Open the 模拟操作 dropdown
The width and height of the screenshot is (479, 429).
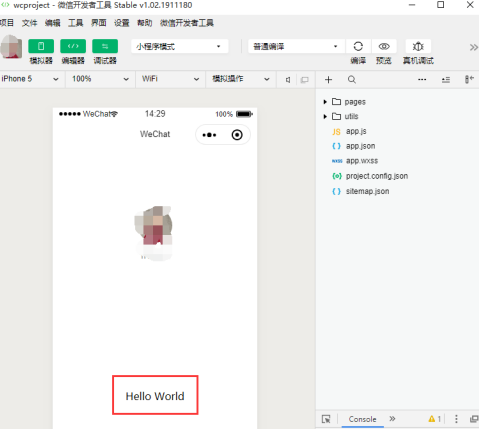click(x=241, y=79)
